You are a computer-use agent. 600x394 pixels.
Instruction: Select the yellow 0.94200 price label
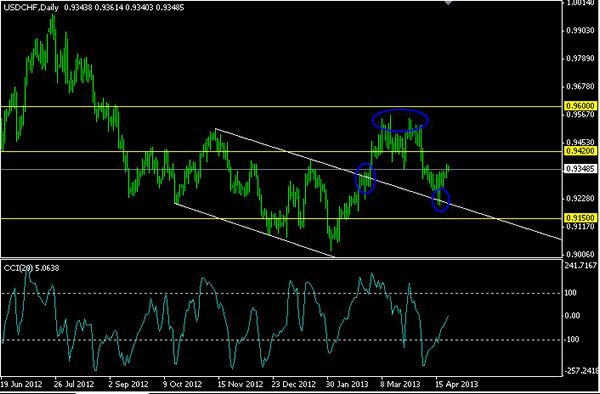(581, 151)
